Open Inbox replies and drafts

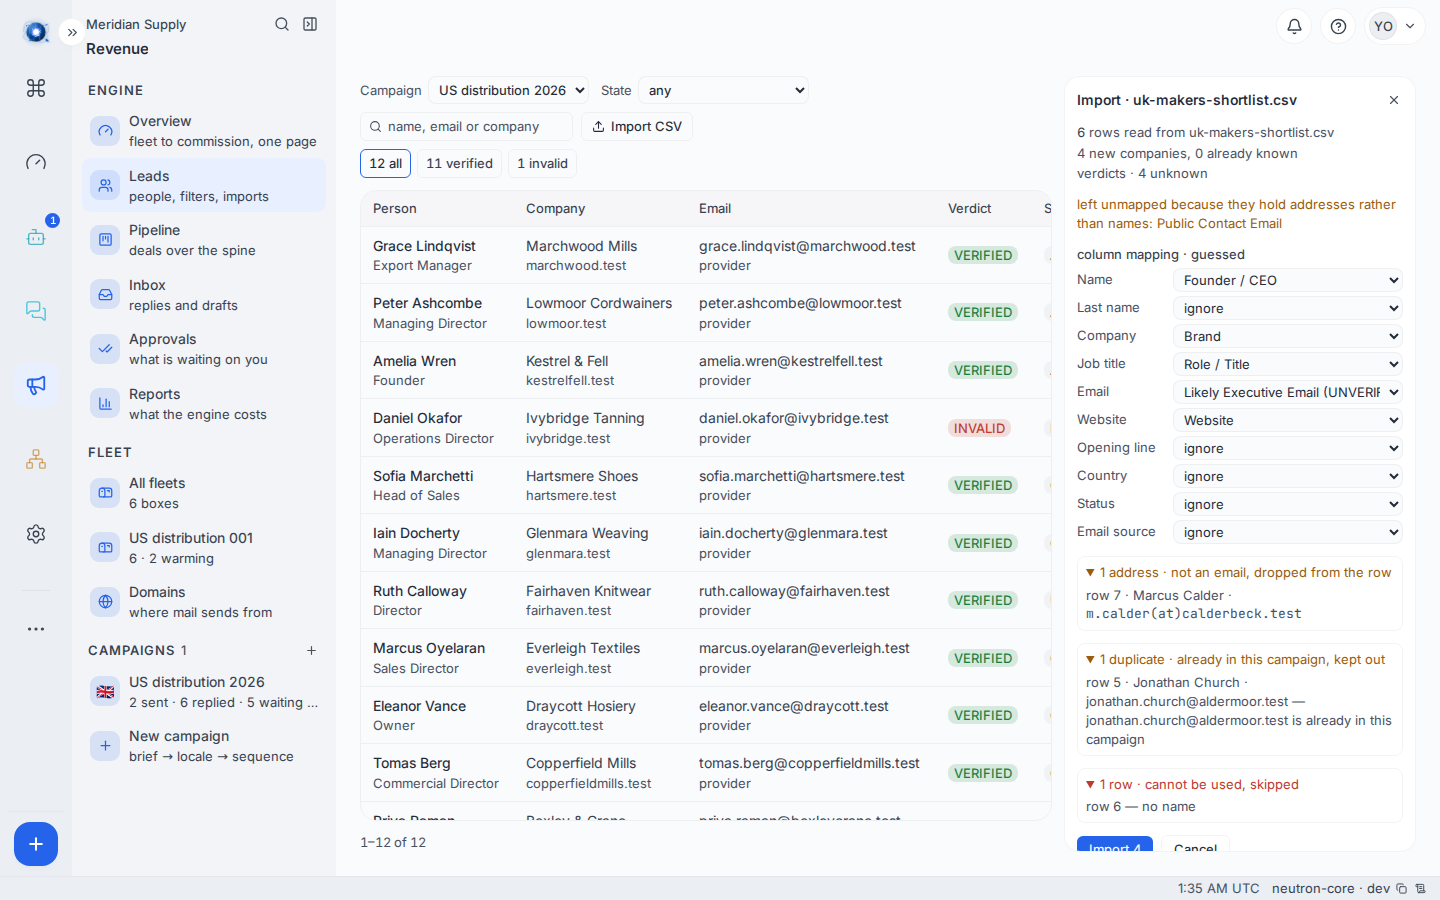point(204,295)
